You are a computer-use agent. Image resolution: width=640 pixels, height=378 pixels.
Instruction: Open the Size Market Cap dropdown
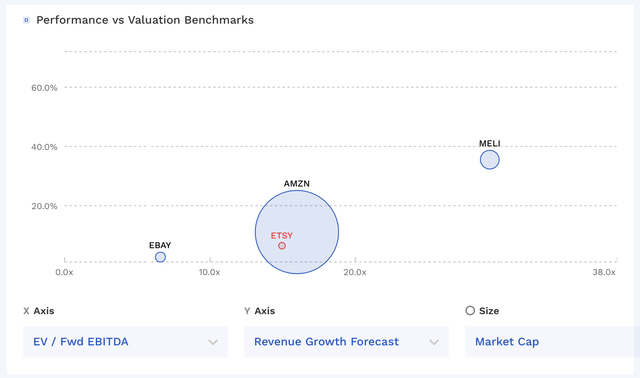[x=552, y=342]
